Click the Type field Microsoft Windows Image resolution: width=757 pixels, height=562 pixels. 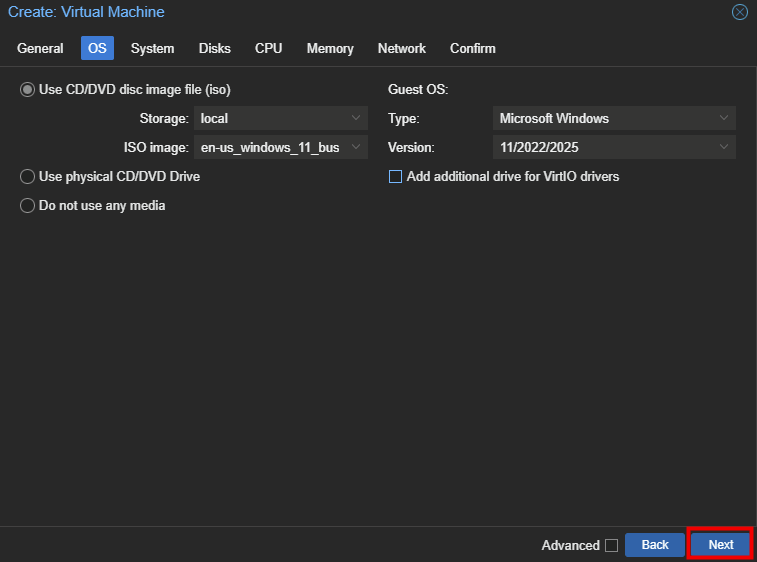[x=614, y=118]
